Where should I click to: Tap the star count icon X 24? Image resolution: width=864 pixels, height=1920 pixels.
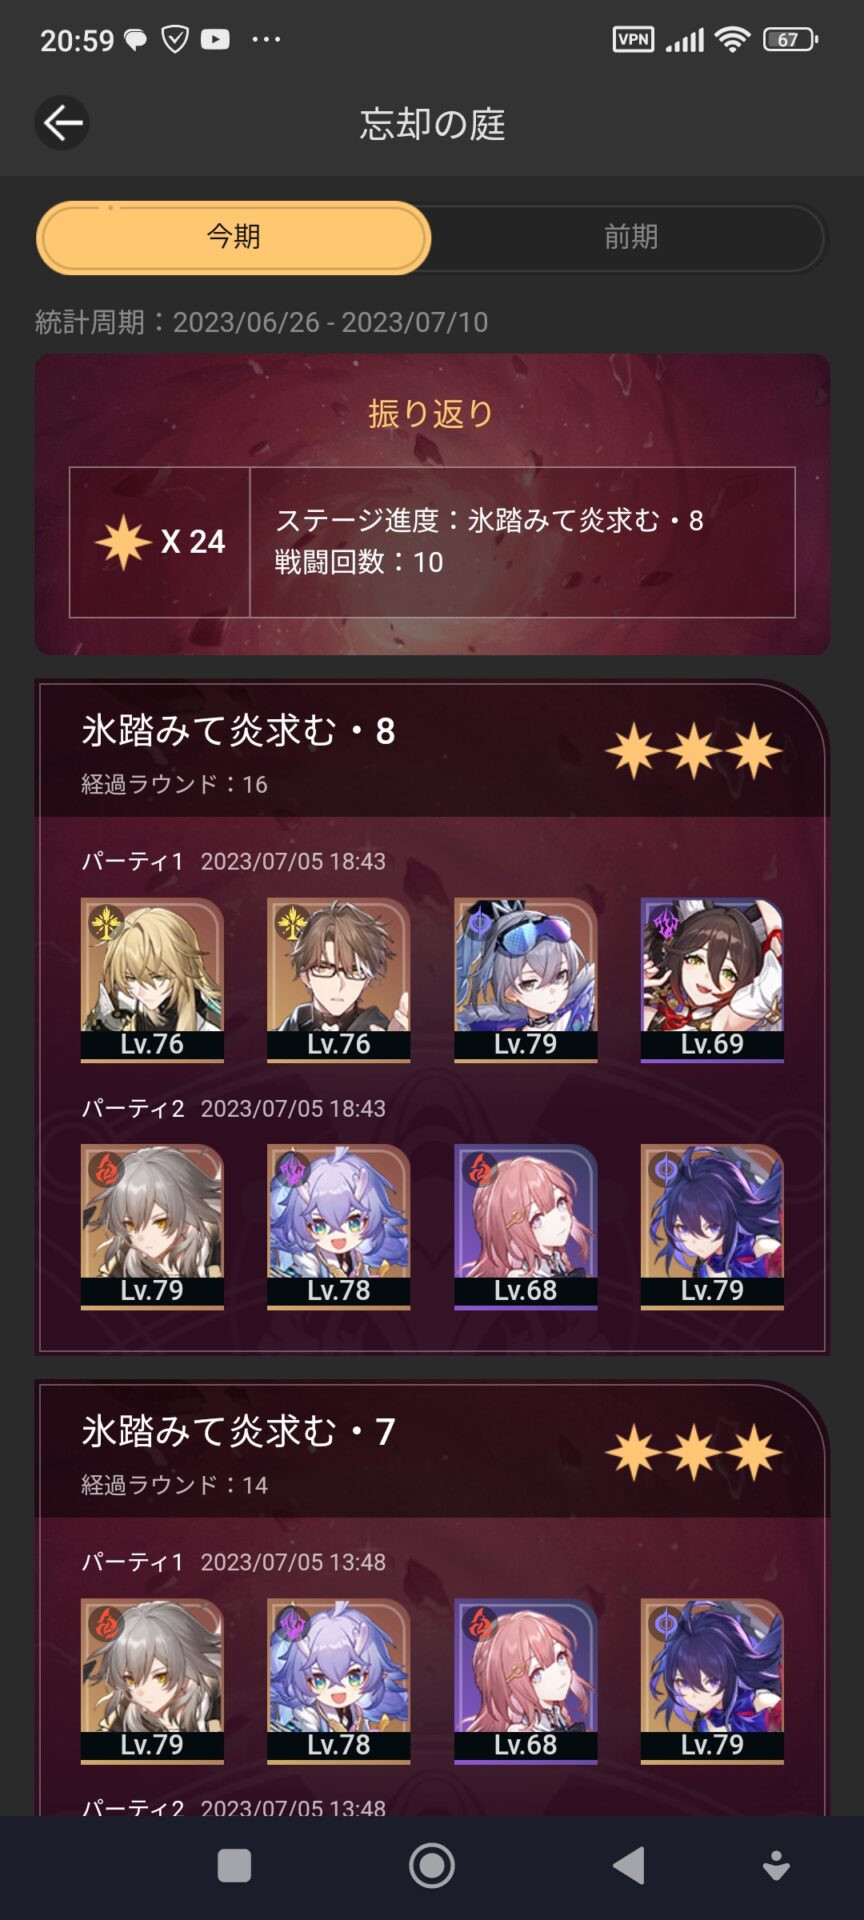(160, 541)
